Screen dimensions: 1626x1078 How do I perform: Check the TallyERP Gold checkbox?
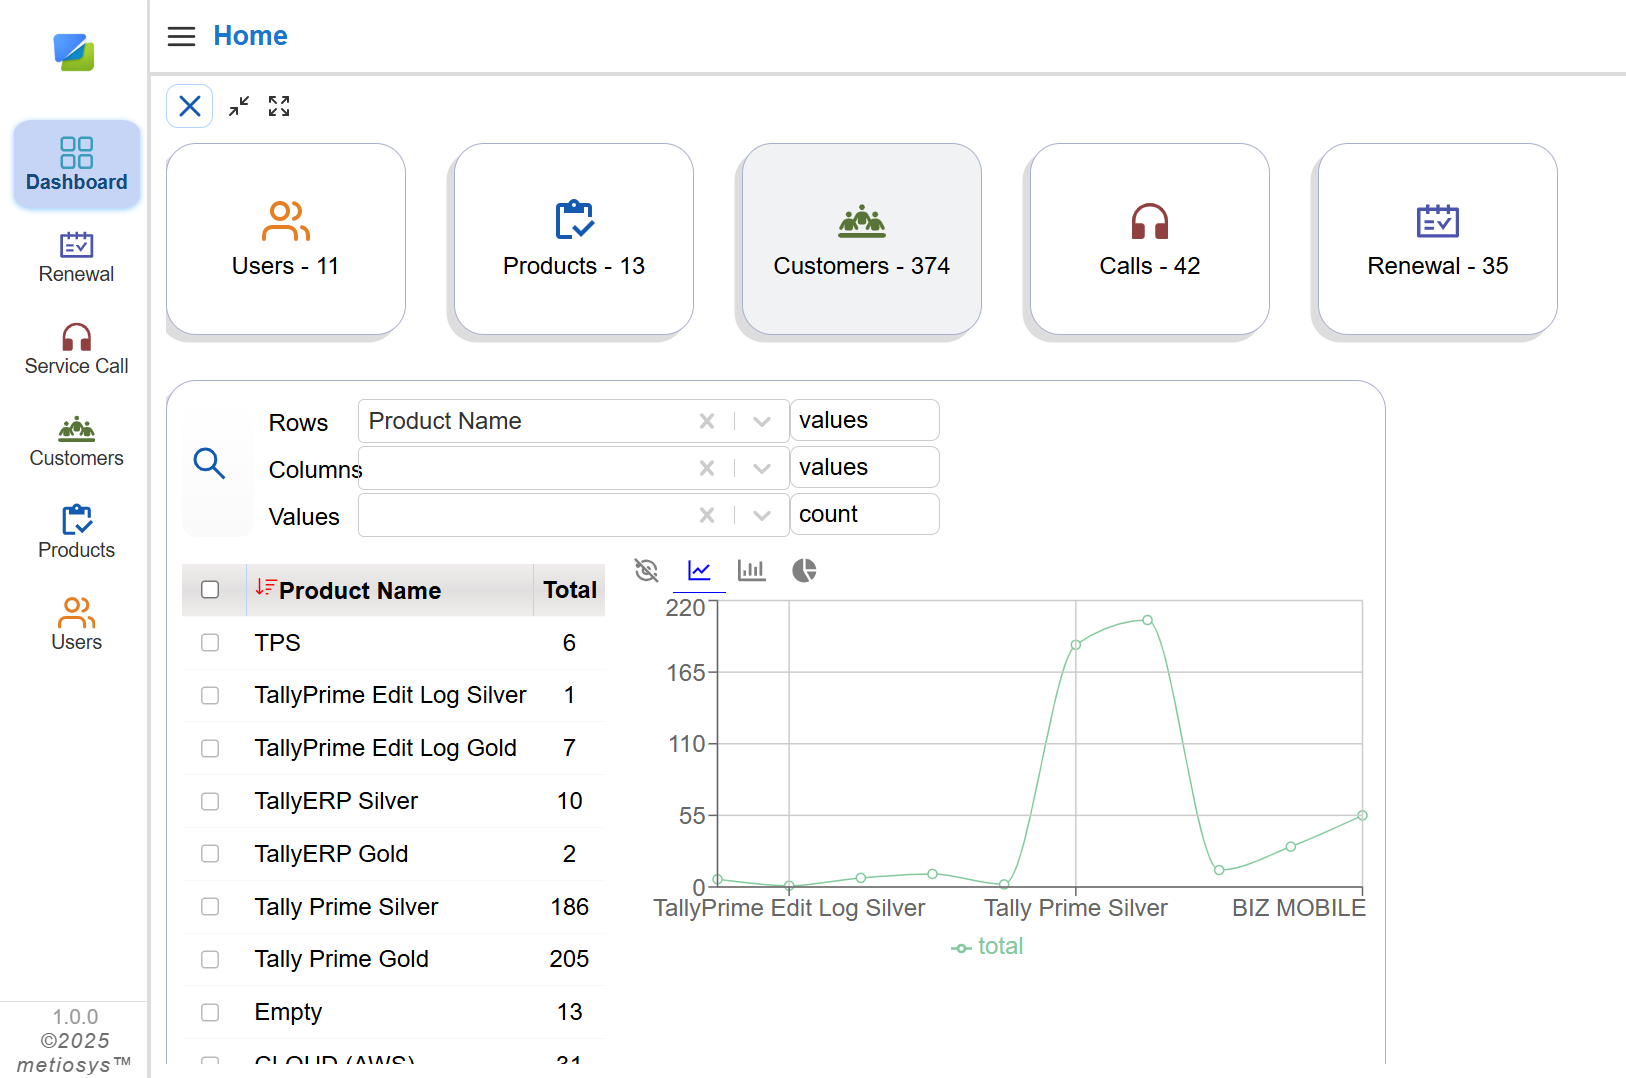[x=210, y=853]
